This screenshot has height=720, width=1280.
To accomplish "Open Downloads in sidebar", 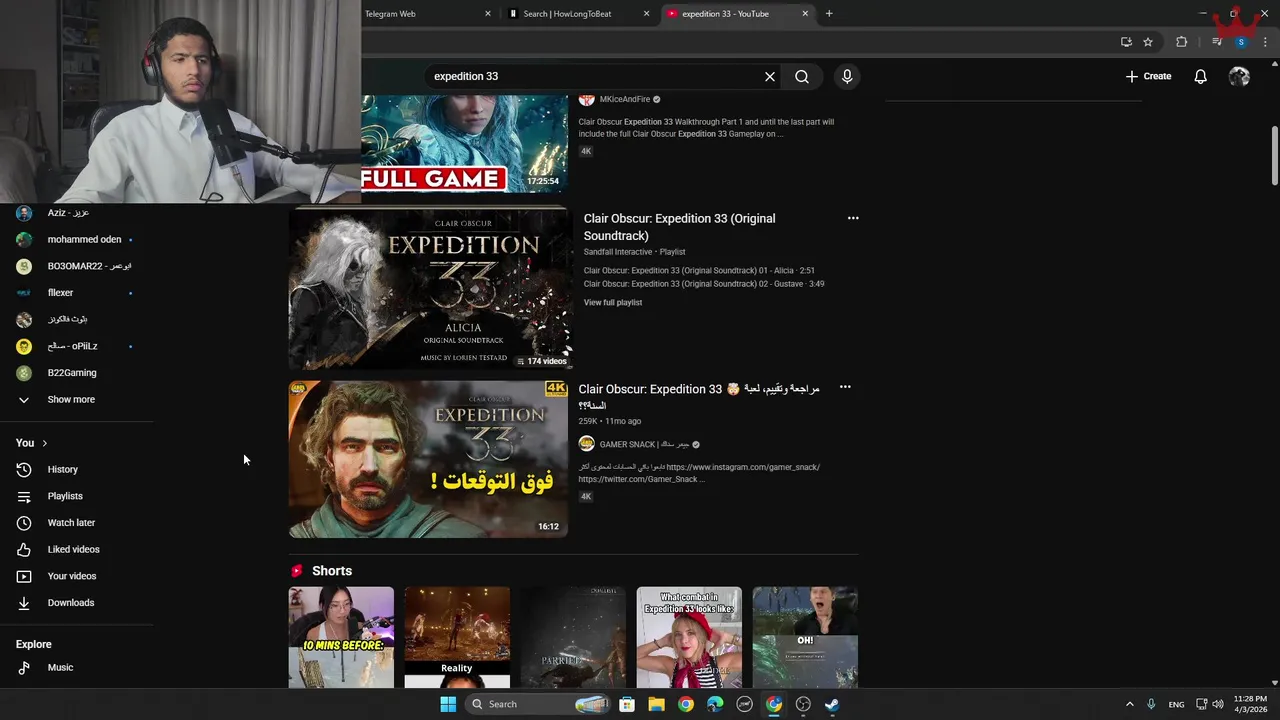I will (x=71, y=603).
